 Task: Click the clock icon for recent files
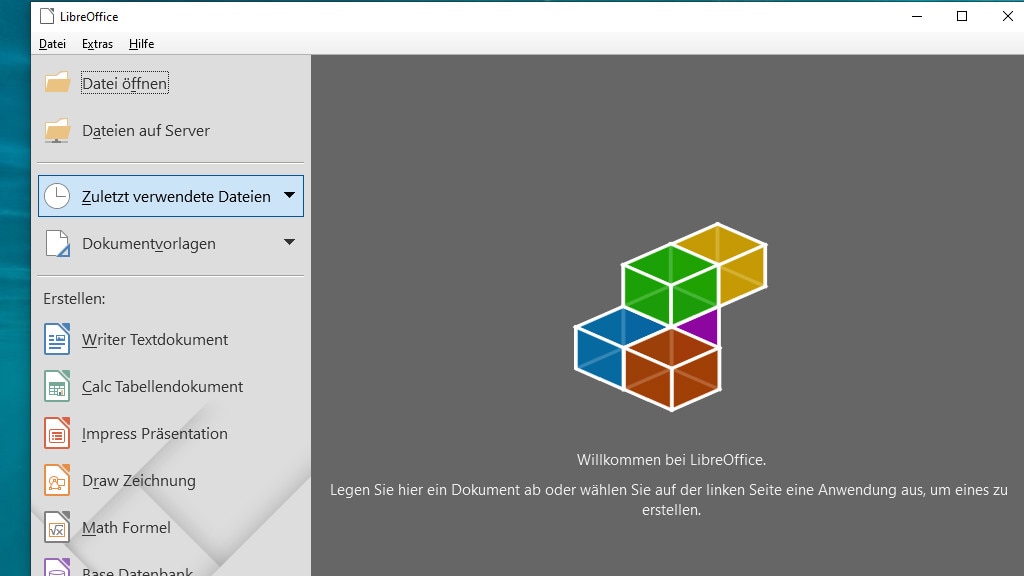tap(57, 196)
